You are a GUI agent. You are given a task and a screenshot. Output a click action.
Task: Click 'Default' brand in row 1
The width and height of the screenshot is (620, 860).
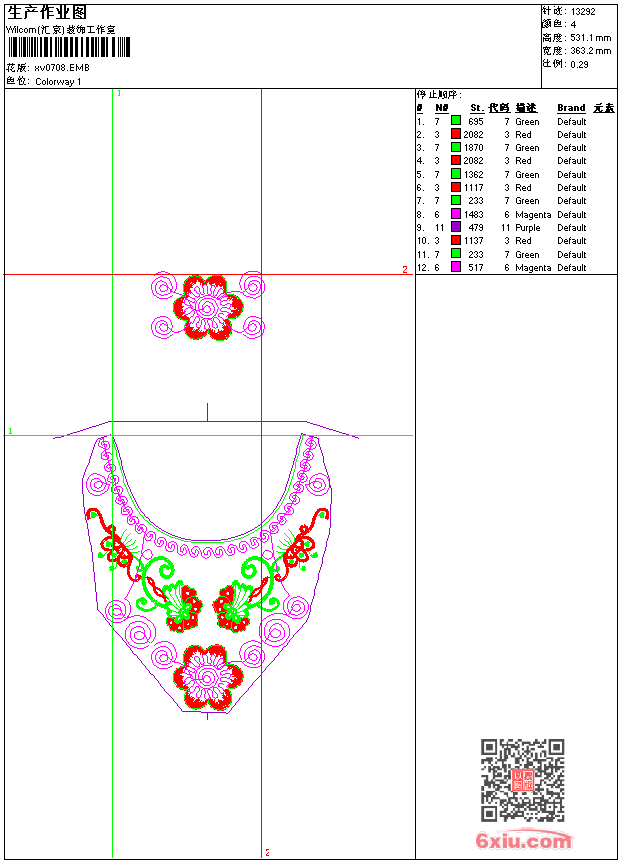point(572,122)
